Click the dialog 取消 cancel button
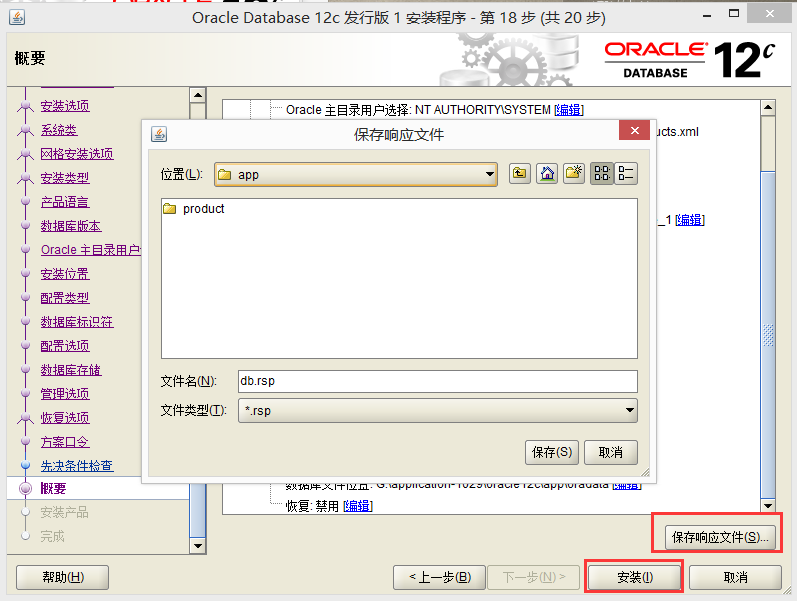797x601 pixels. (610, 453)
